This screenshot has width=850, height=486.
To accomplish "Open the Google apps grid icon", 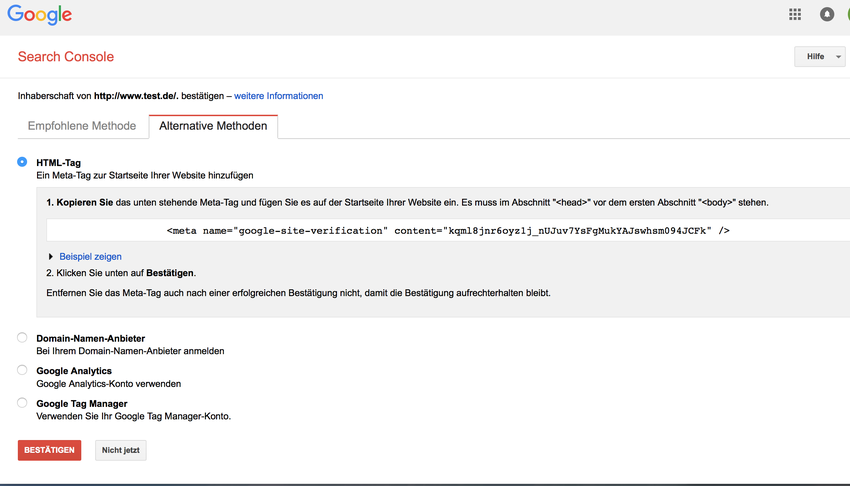I will tap(795, 15).
